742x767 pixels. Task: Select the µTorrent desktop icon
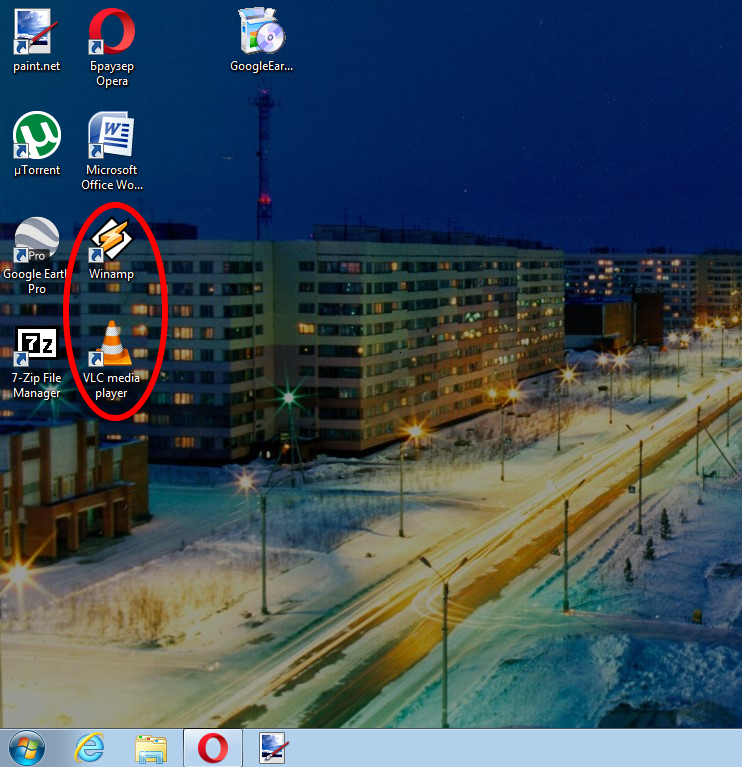click(37, 136)
